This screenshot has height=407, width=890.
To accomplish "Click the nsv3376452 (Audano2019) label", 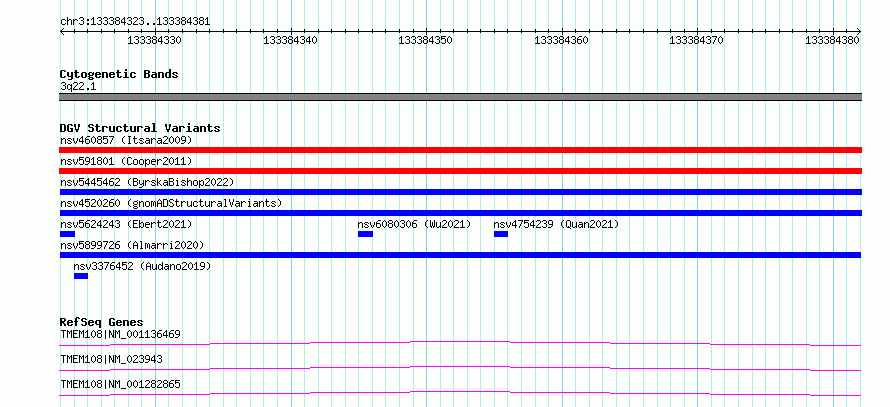I will coord(142,266).
